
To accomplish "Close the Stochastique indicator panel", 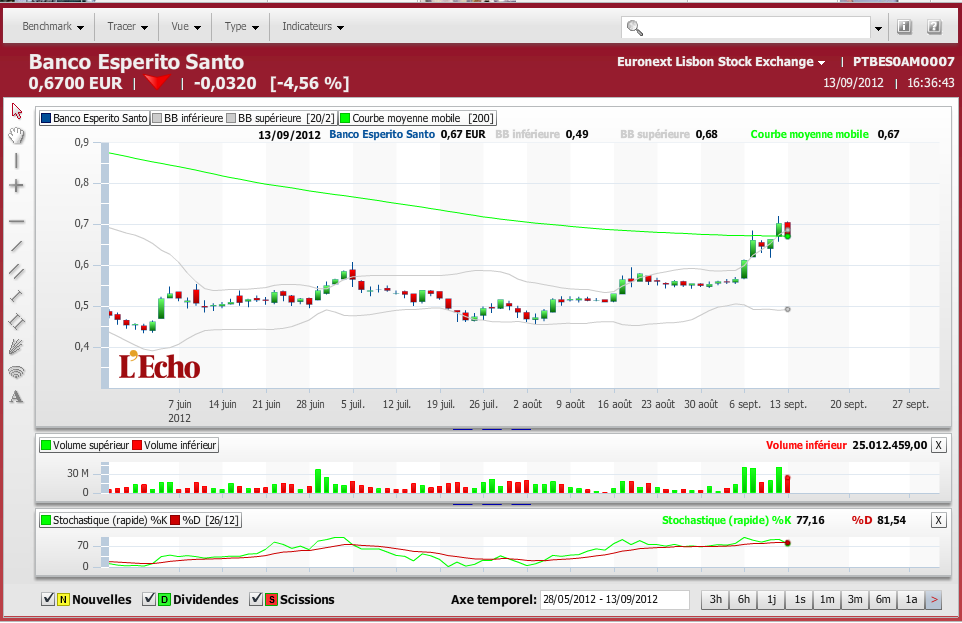I will click(x=938, y=520).
